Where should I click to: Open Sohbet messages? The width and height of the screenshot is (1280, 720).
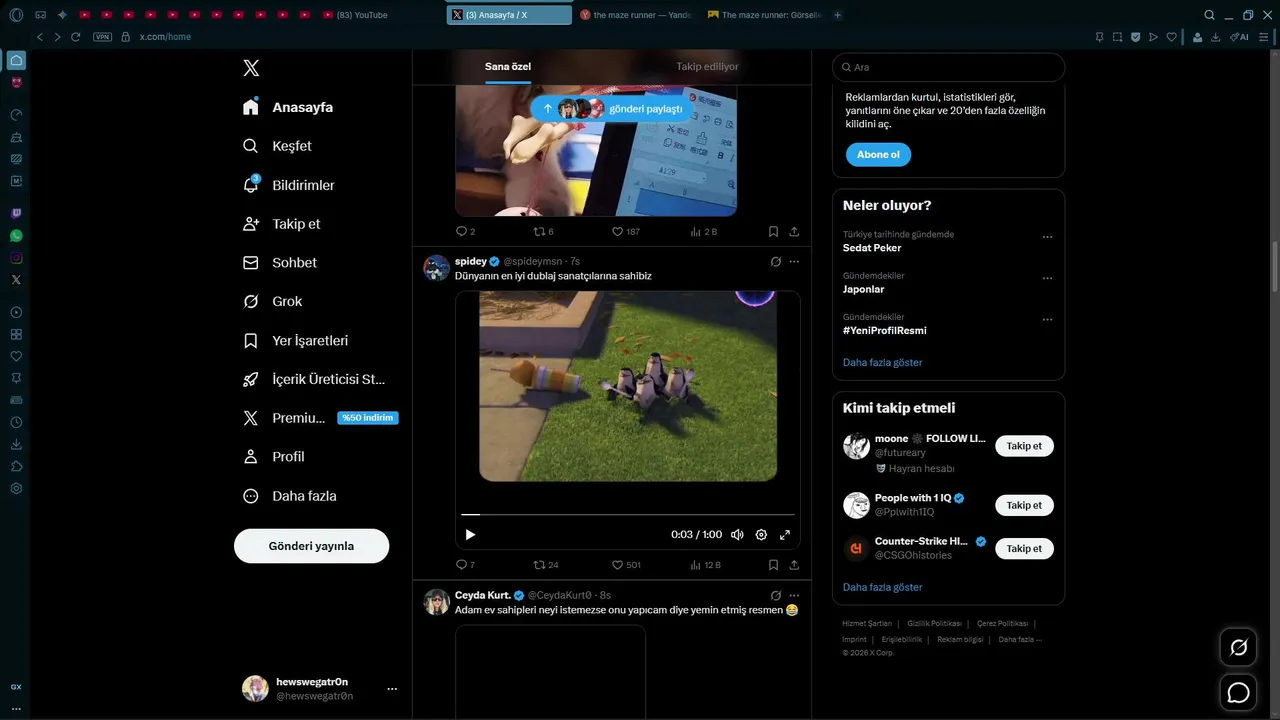tap(280, 263)
